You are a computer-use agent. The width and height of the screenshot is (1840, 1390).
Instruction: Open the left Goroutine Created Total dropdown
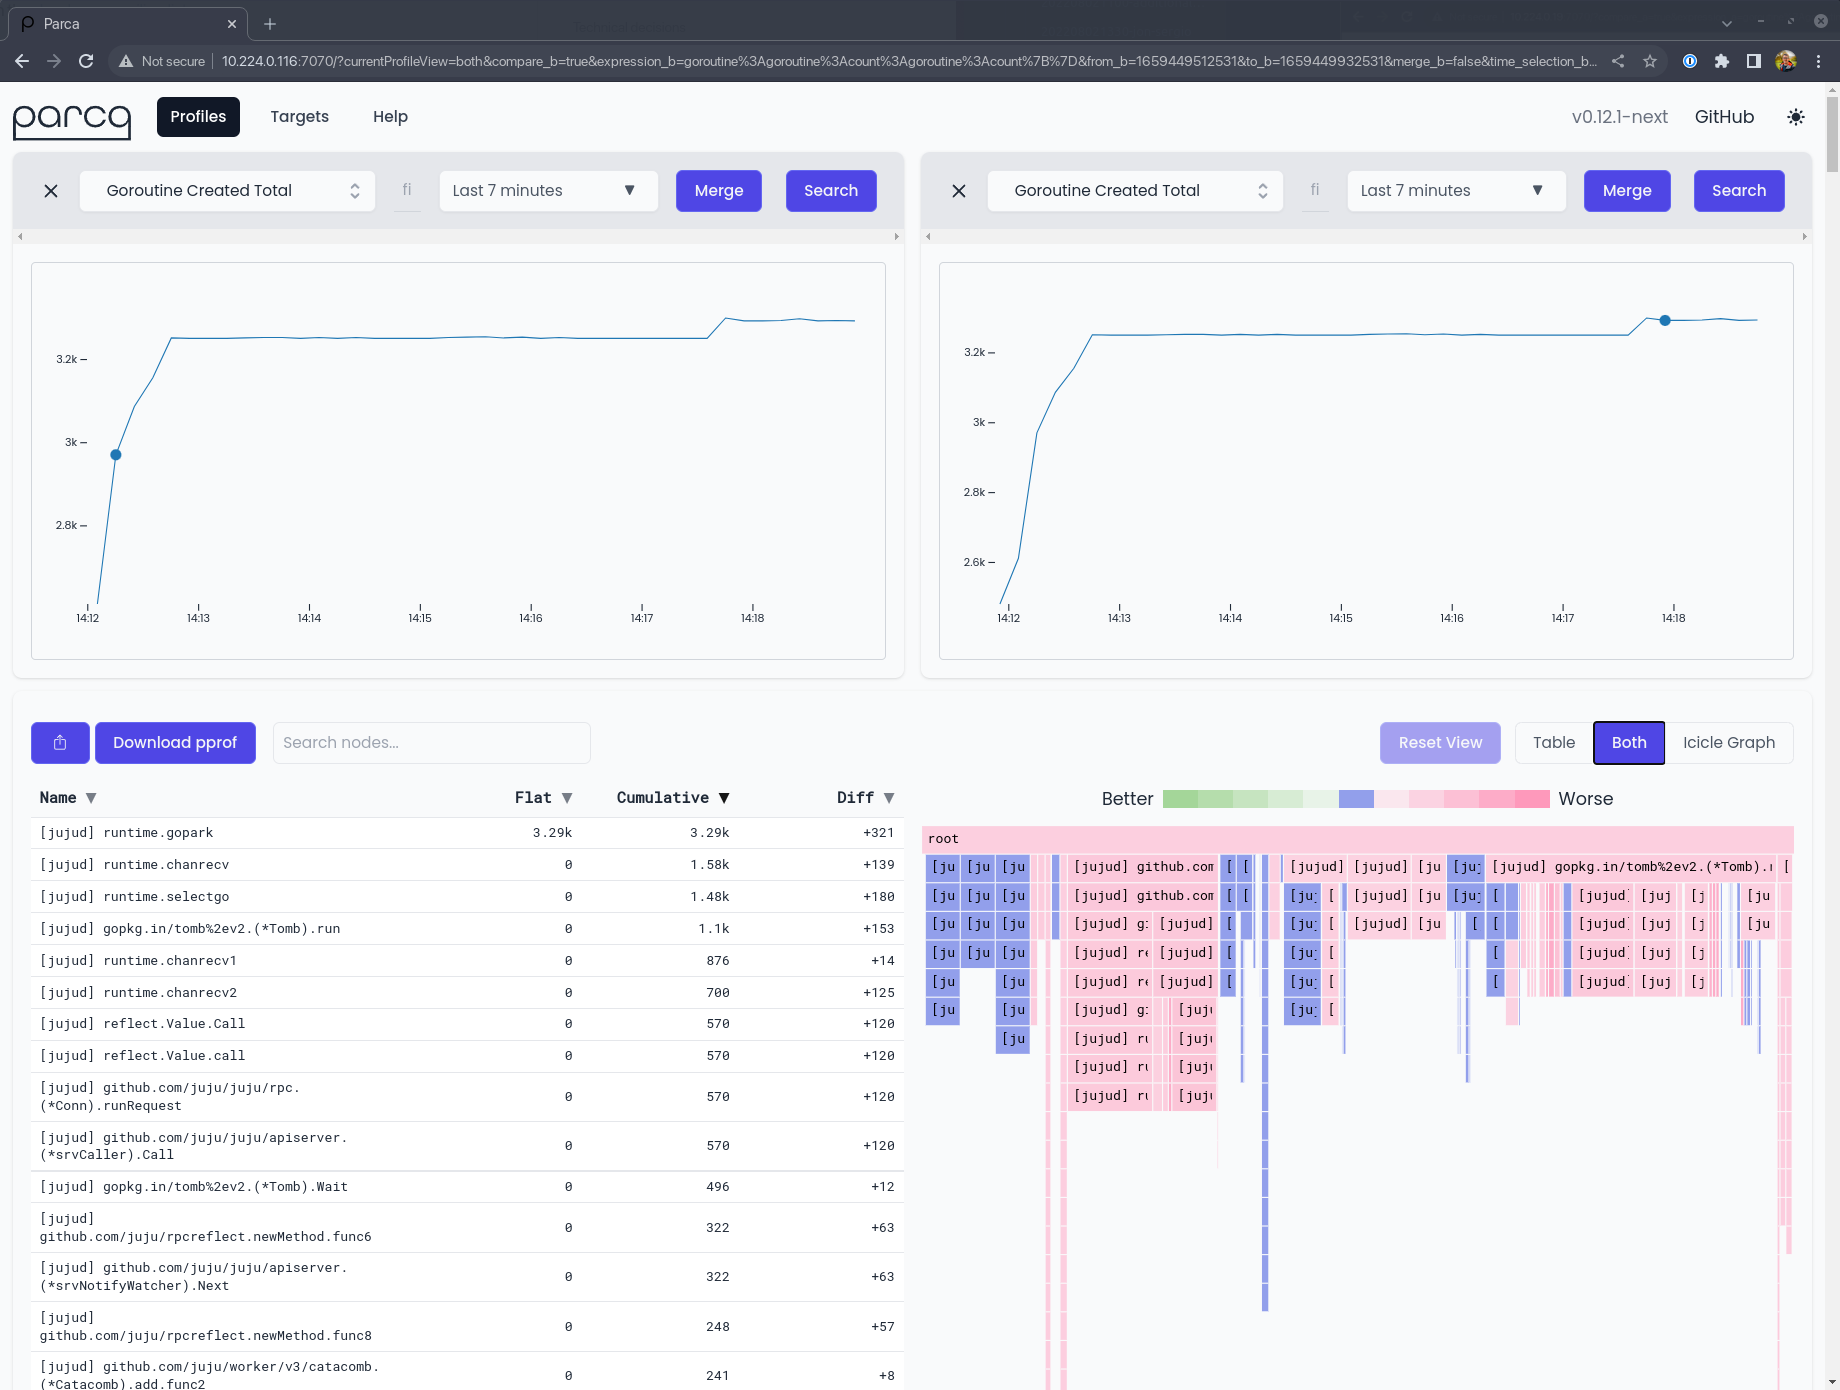click(227, 191)
